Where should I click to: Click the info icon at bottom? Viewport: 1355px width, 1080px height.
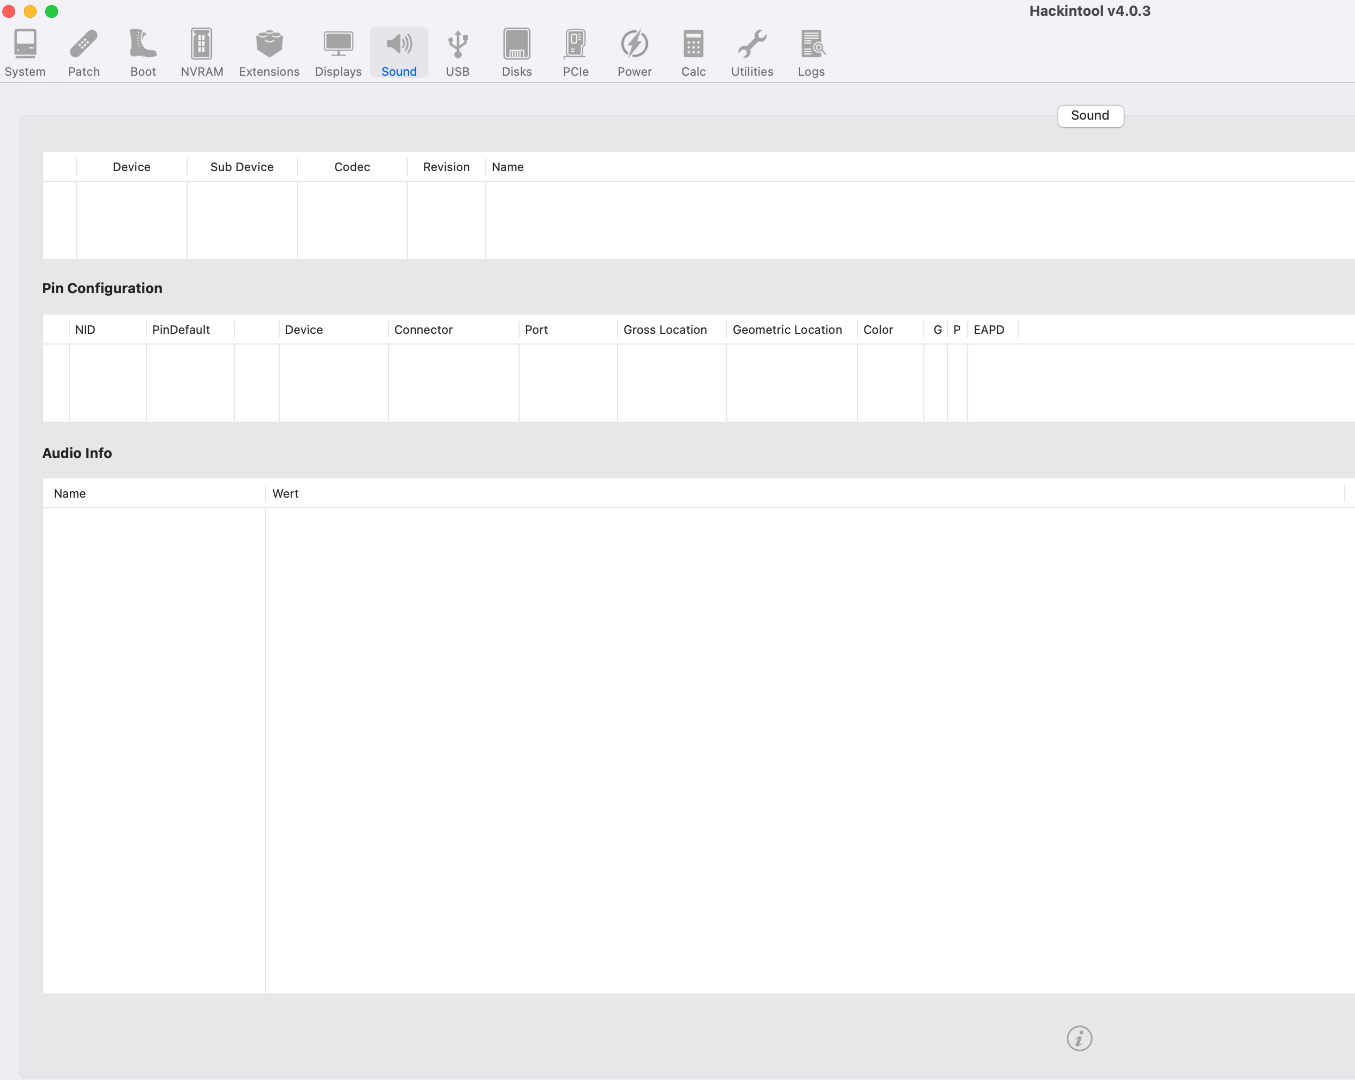(x=1079, y=1038)
